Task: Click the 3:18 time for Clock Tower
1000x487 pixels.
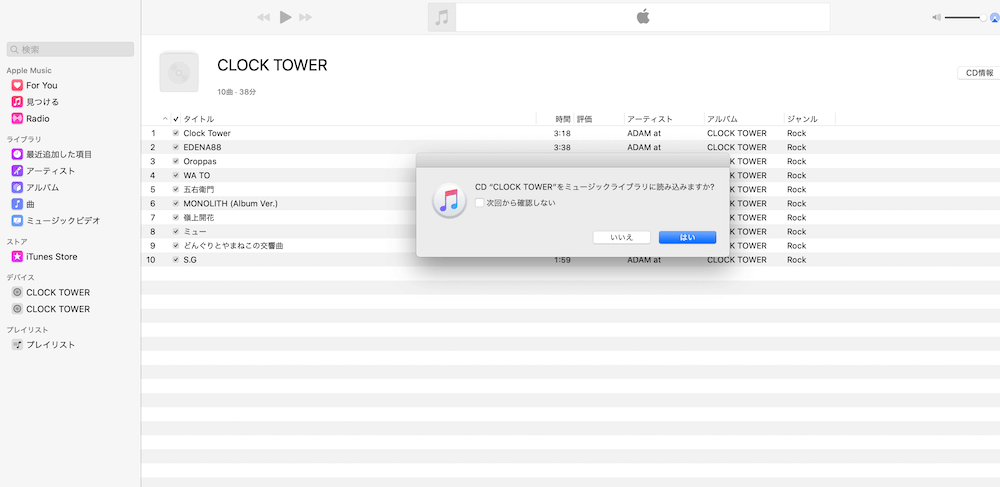Action: click(x=562, y=133)
